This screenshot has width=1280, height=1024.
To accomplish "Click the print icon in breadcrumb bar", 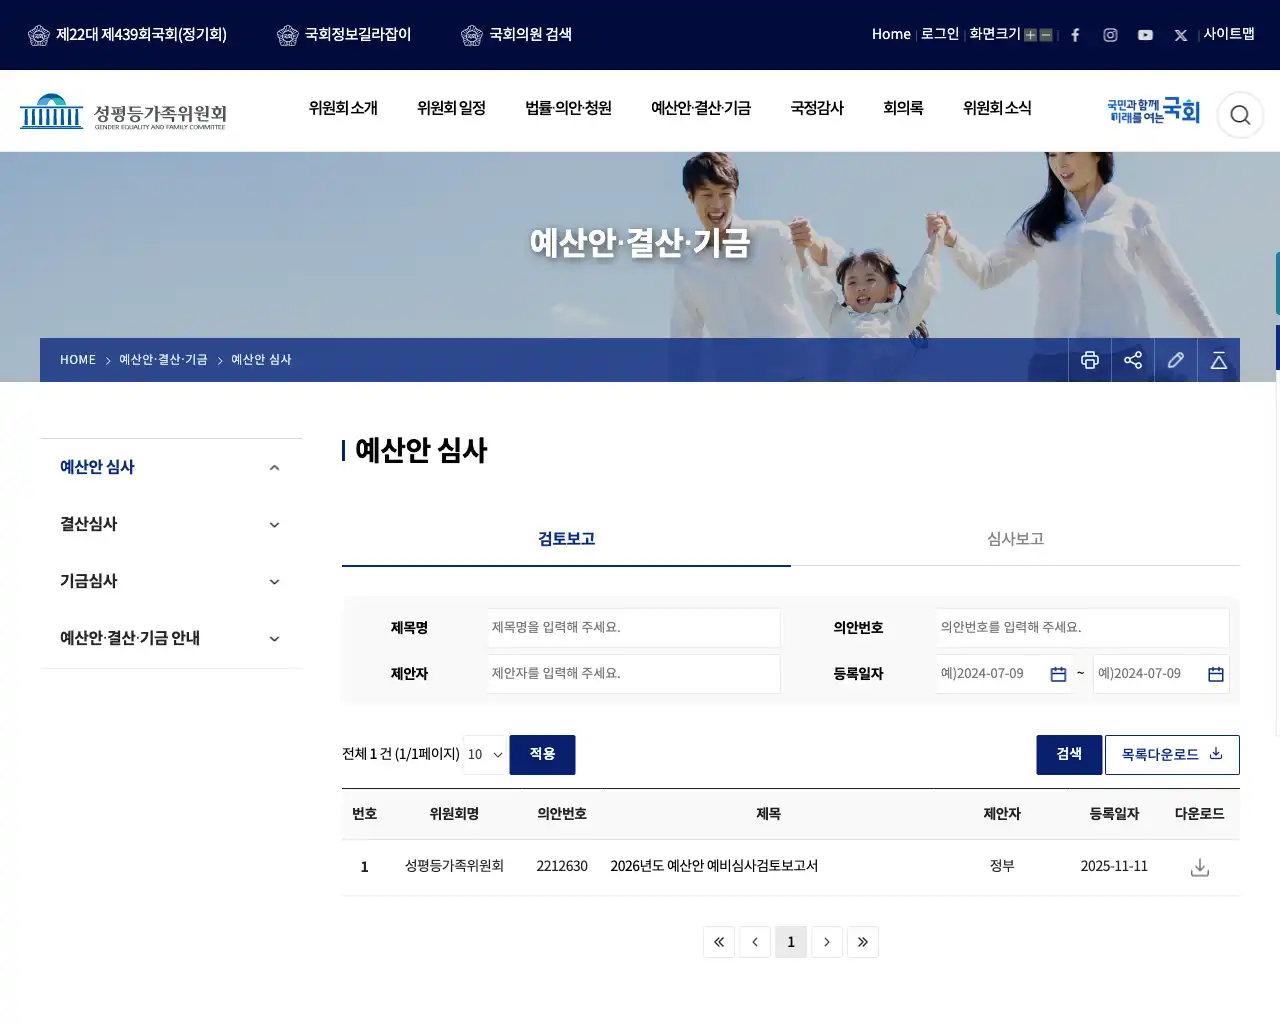I will pos(1090,360).
